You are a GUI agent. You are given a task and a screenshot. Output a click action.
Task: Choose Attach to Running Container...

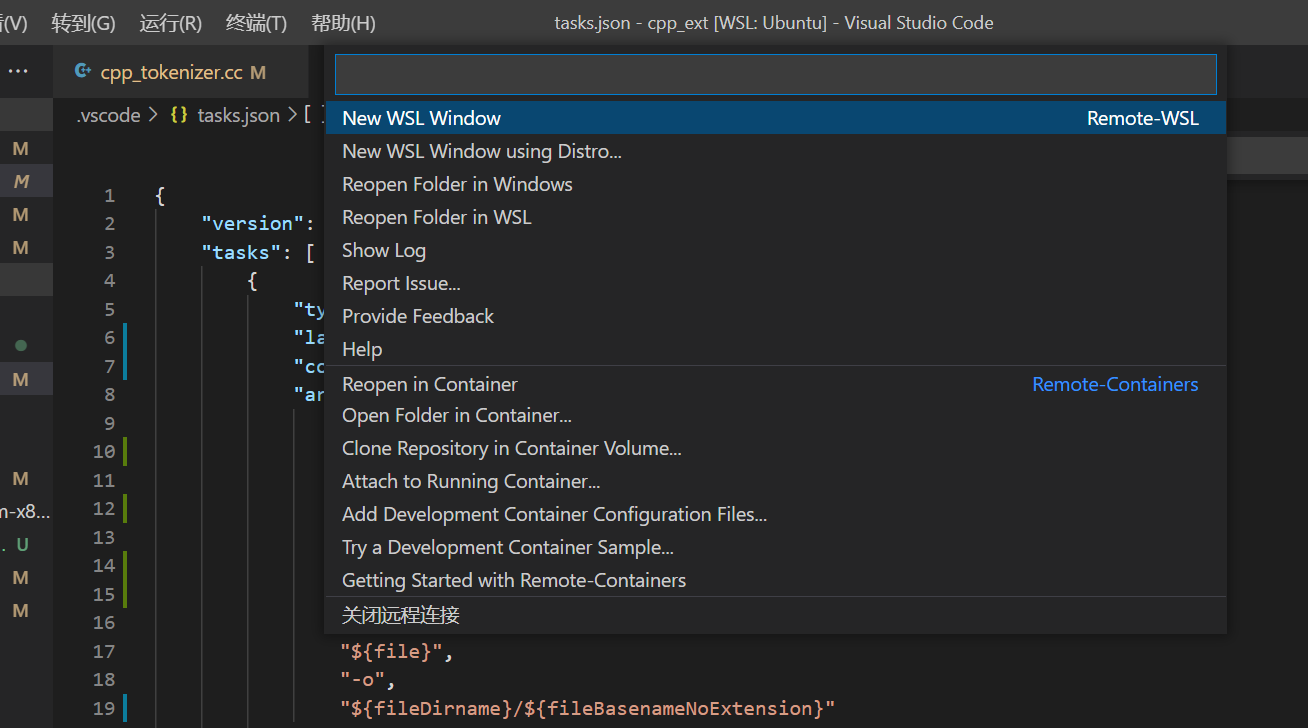point(471,481)
